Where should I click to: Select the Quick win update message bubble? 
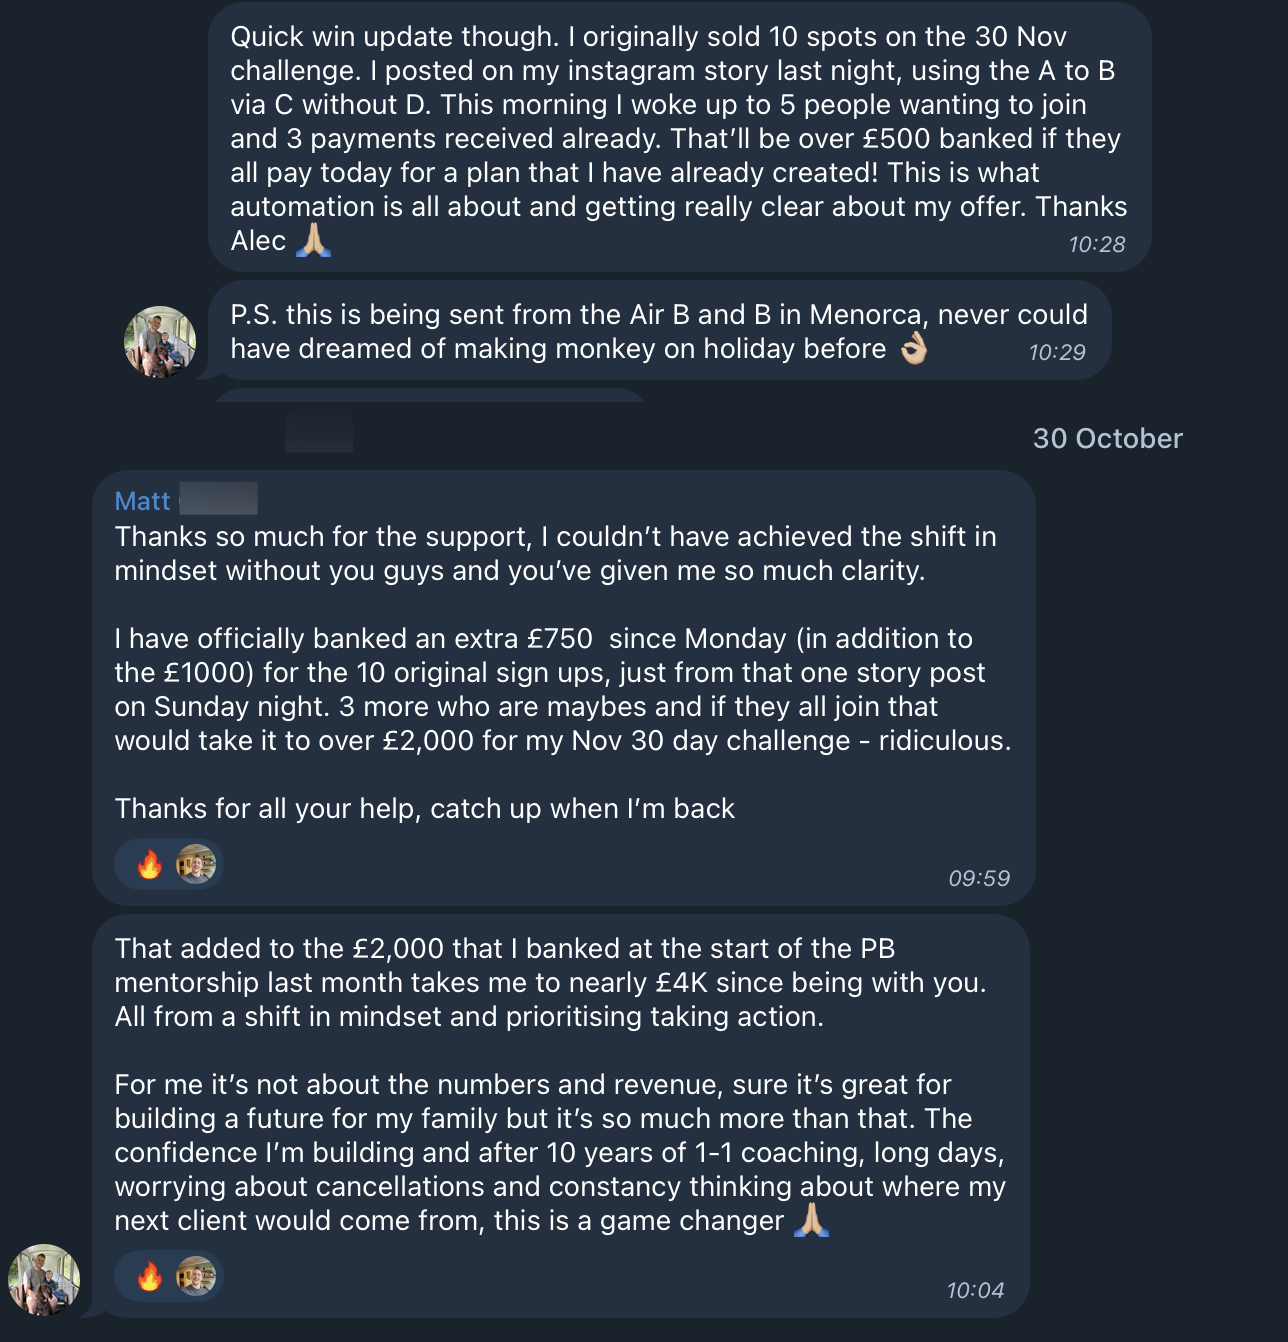680,137
